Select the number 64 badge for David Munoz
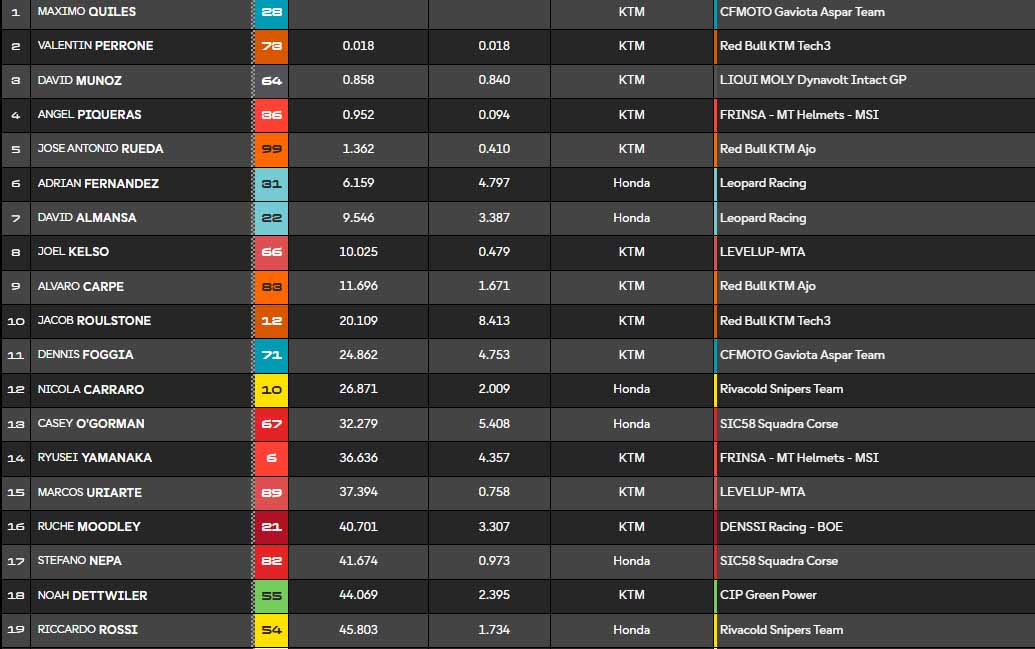 (270, 80)
